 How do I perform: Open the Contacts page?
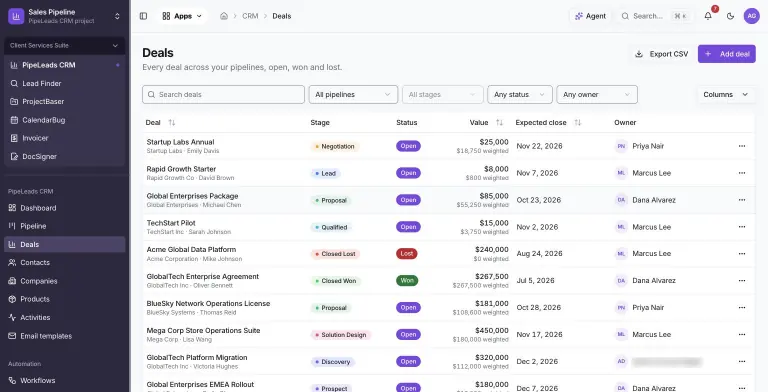(x=64, y=263)
